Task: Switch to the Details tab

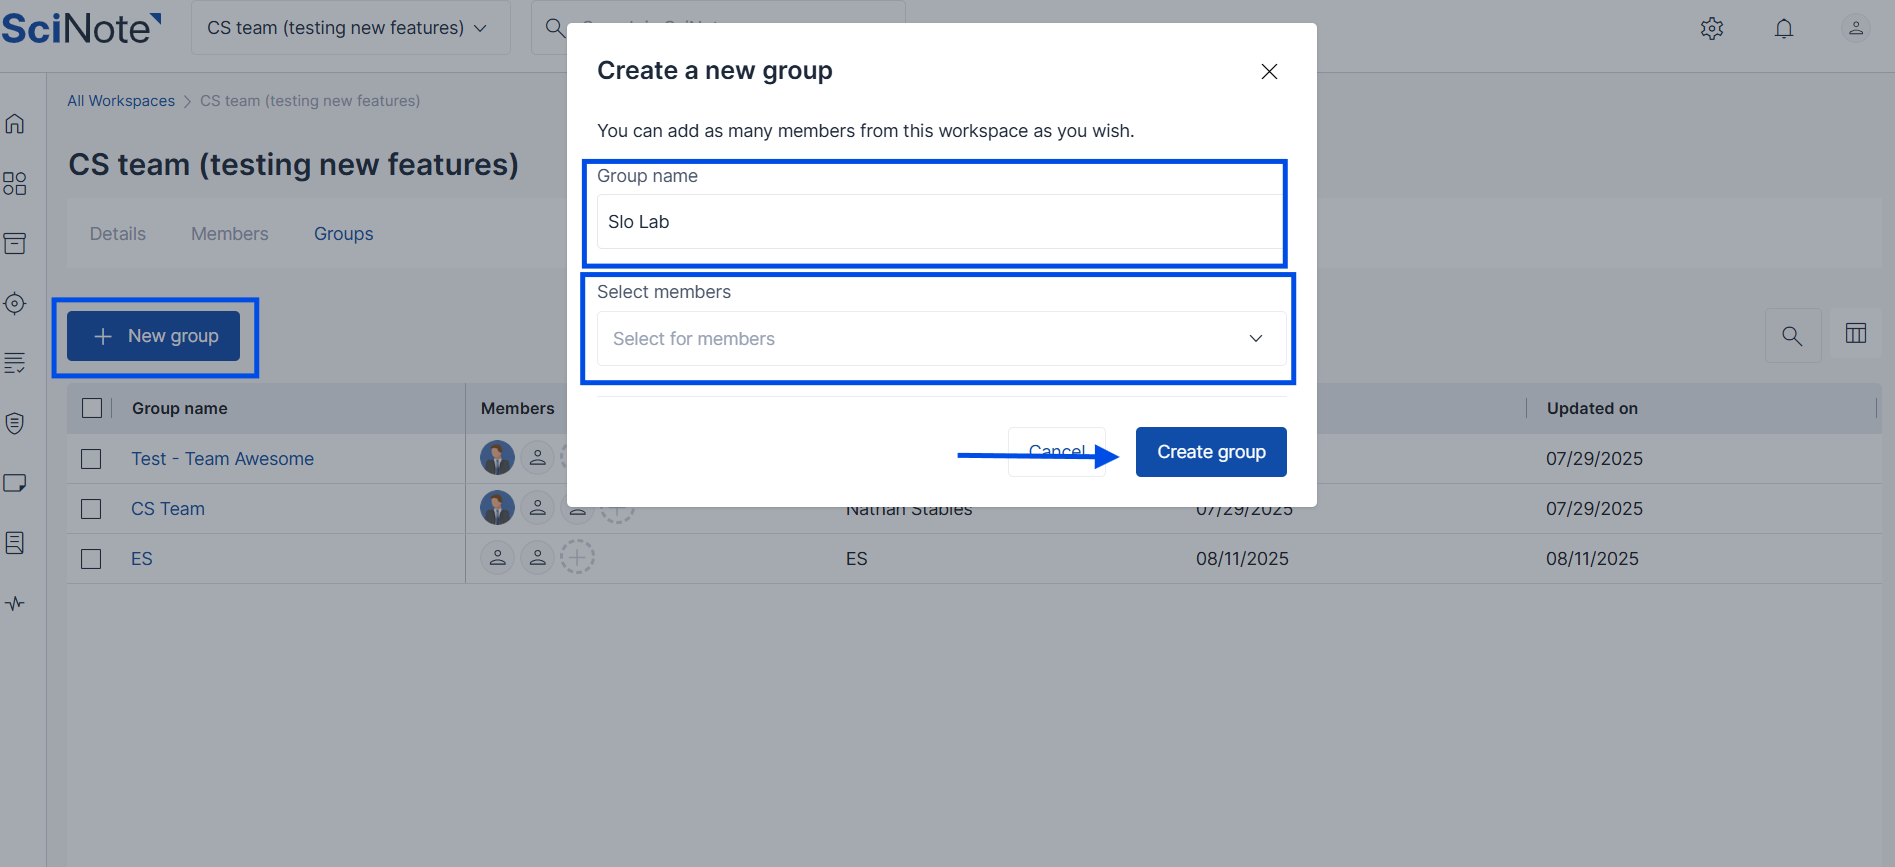Action: pos(118,234)
